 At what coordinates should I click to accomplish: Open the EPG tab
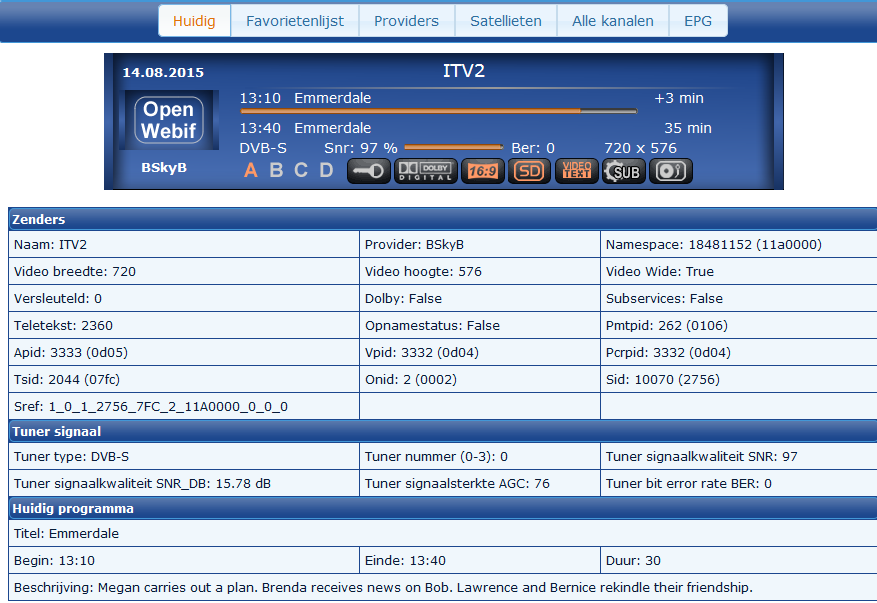698,21
